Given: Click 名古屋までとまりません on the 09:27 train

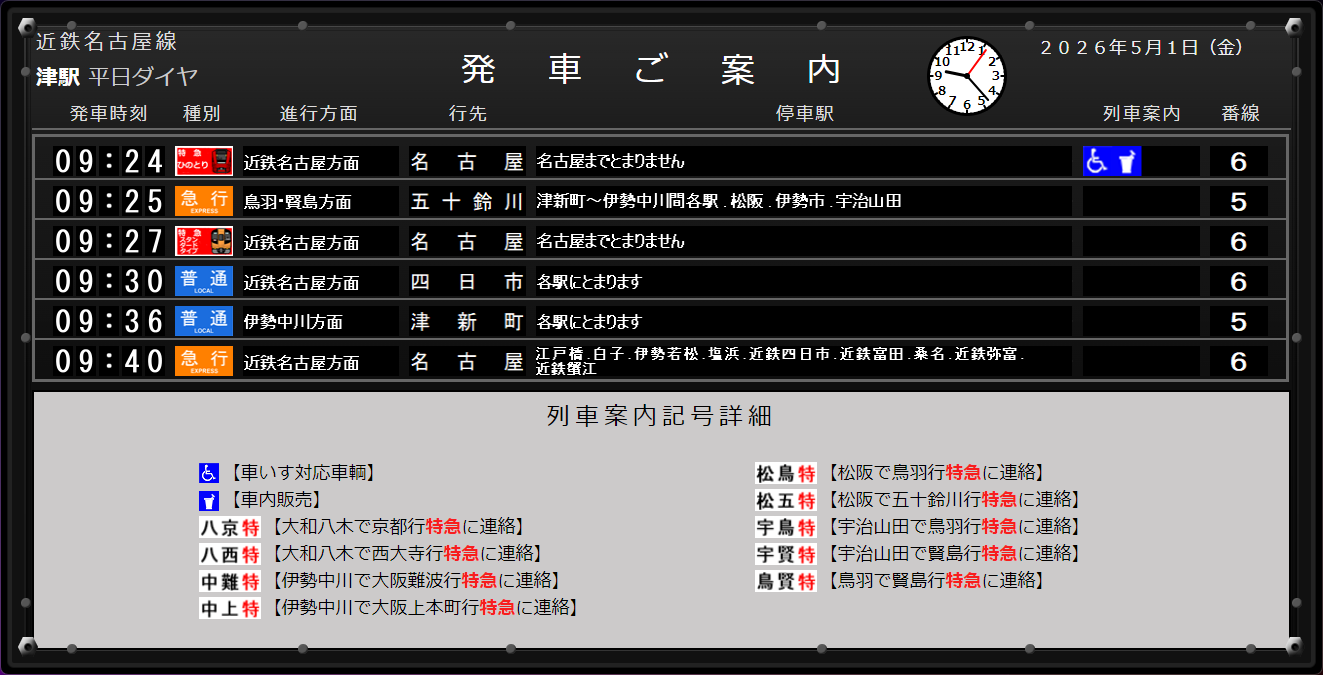Looking at the screenshot, I should click(x=610, y=241).
